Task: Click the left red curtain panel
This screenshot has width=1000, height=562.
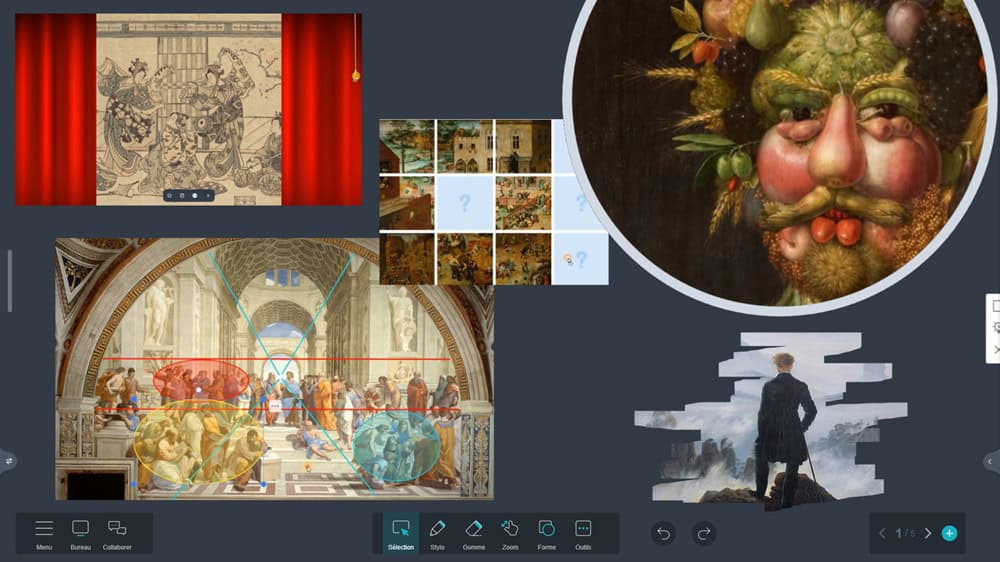Action: pos(55,109)
